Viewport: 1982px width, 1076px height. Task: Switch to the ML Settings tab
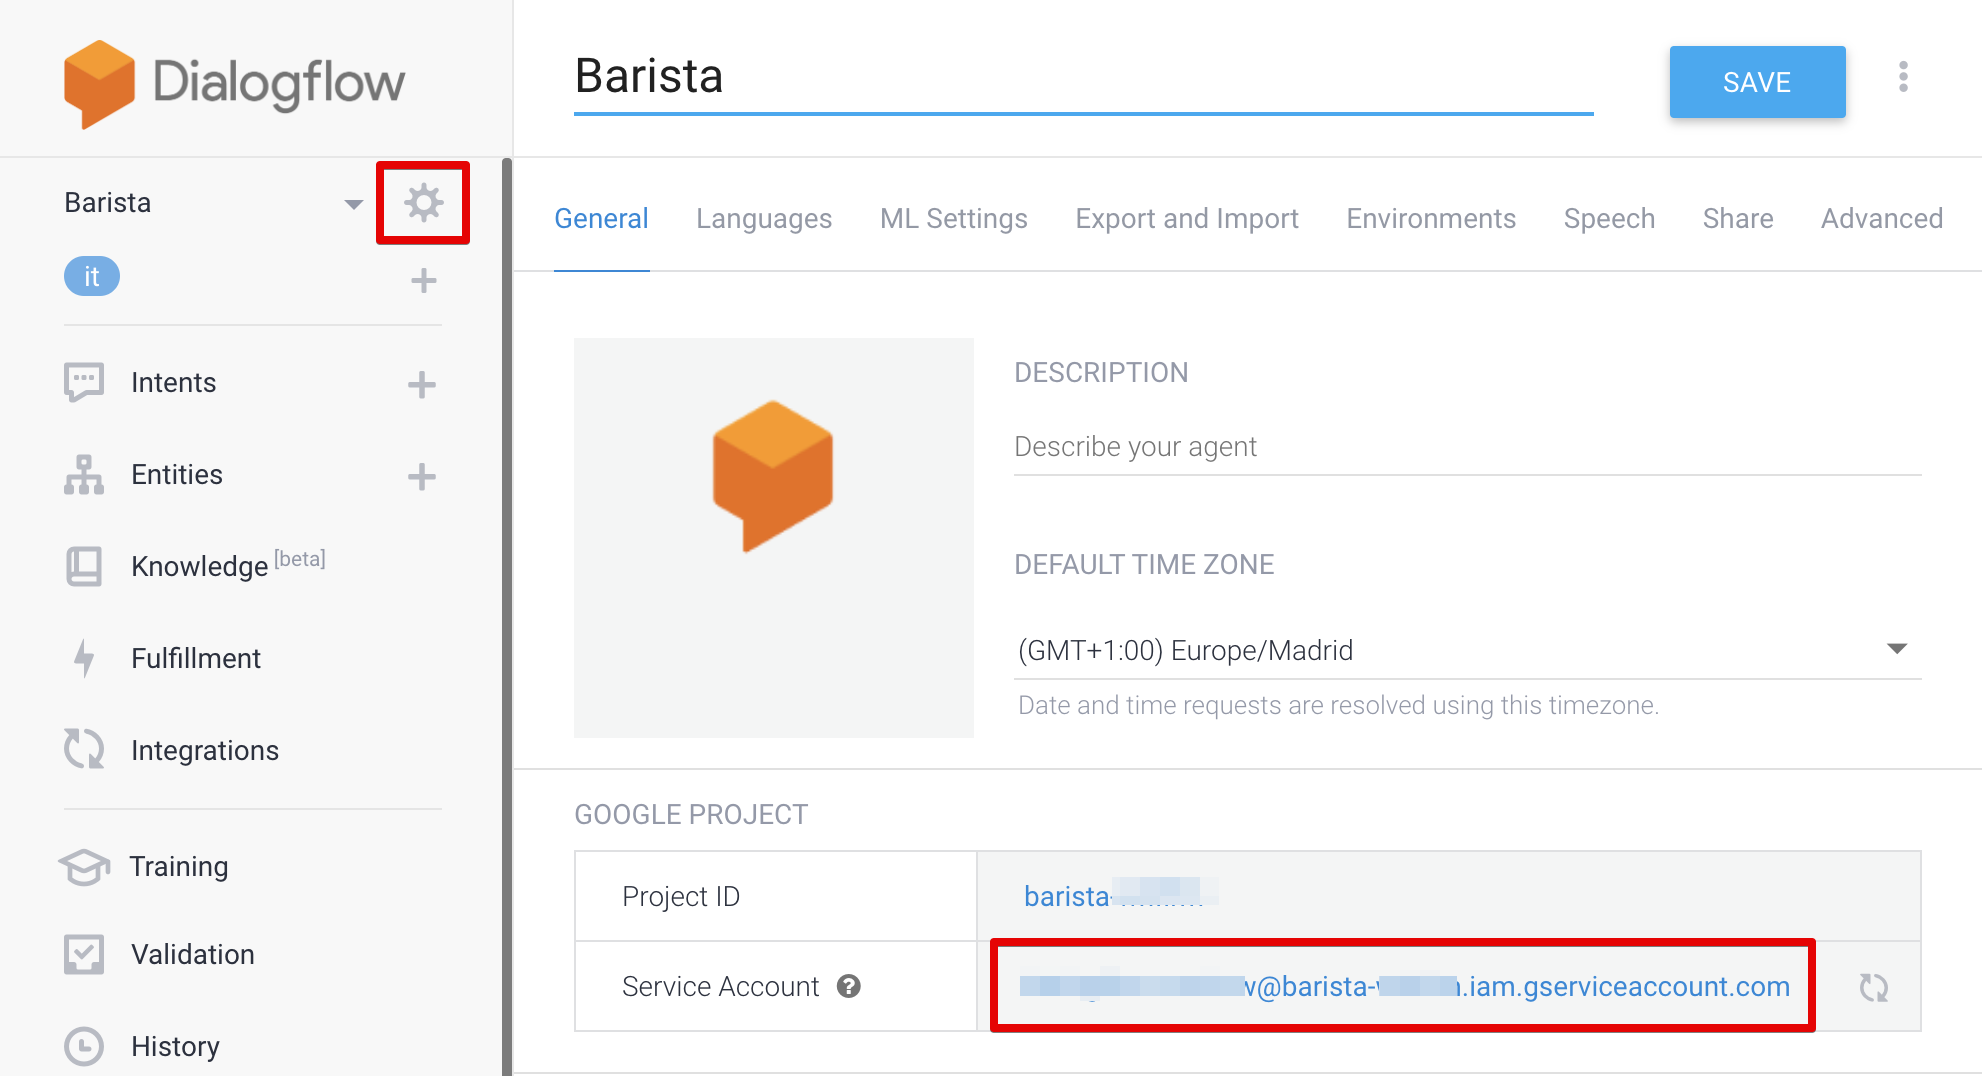(x=954, y=219)
